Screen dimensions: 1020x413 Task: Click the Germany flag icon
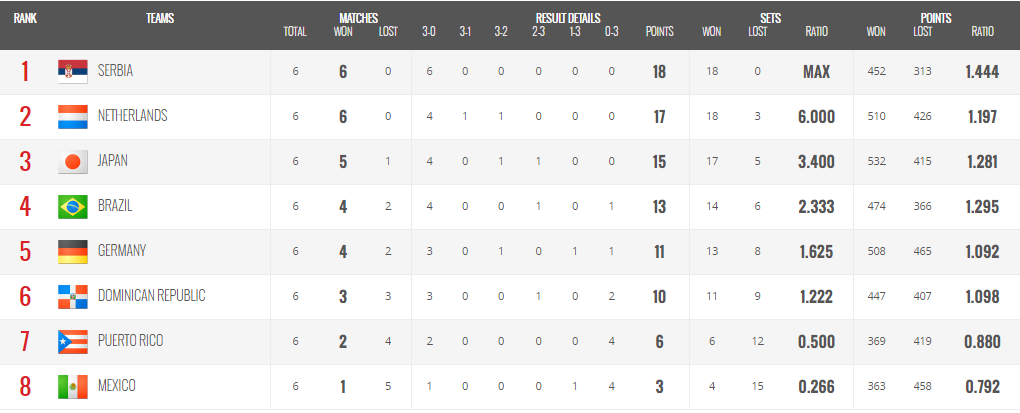(x=73, y=252)
